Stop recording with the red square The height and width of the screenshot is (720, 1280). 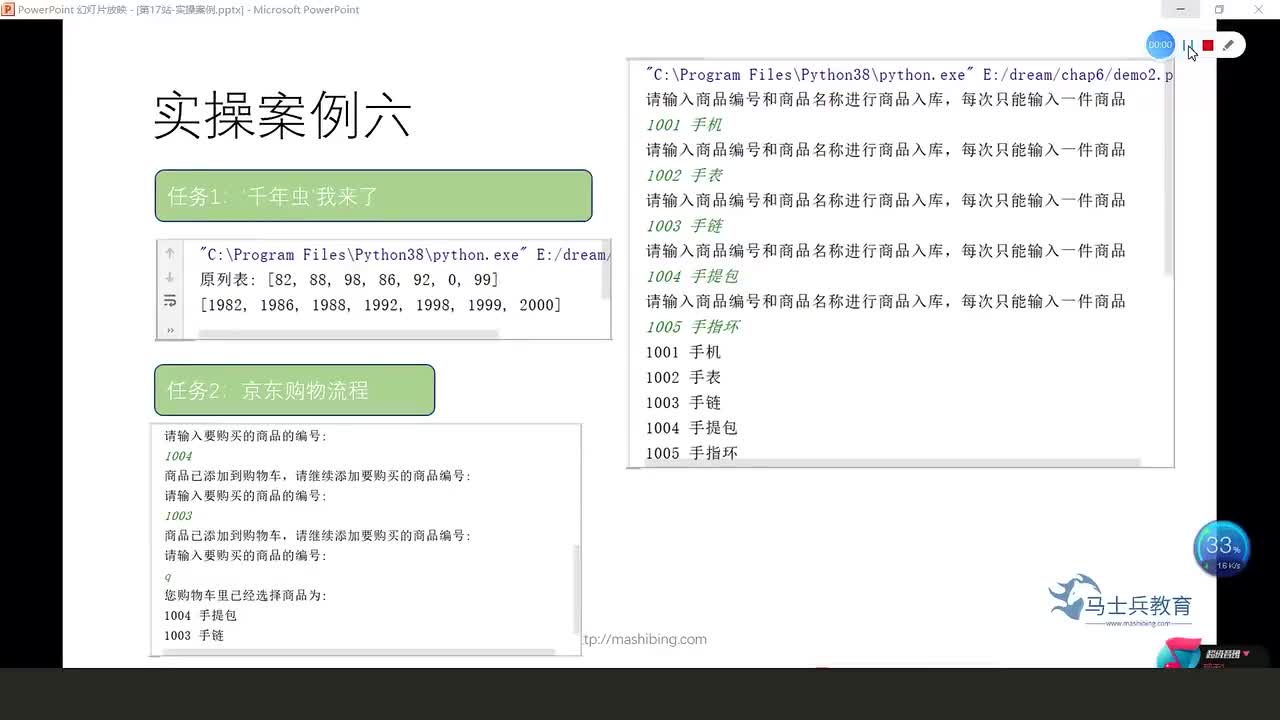pos(1208,45)
